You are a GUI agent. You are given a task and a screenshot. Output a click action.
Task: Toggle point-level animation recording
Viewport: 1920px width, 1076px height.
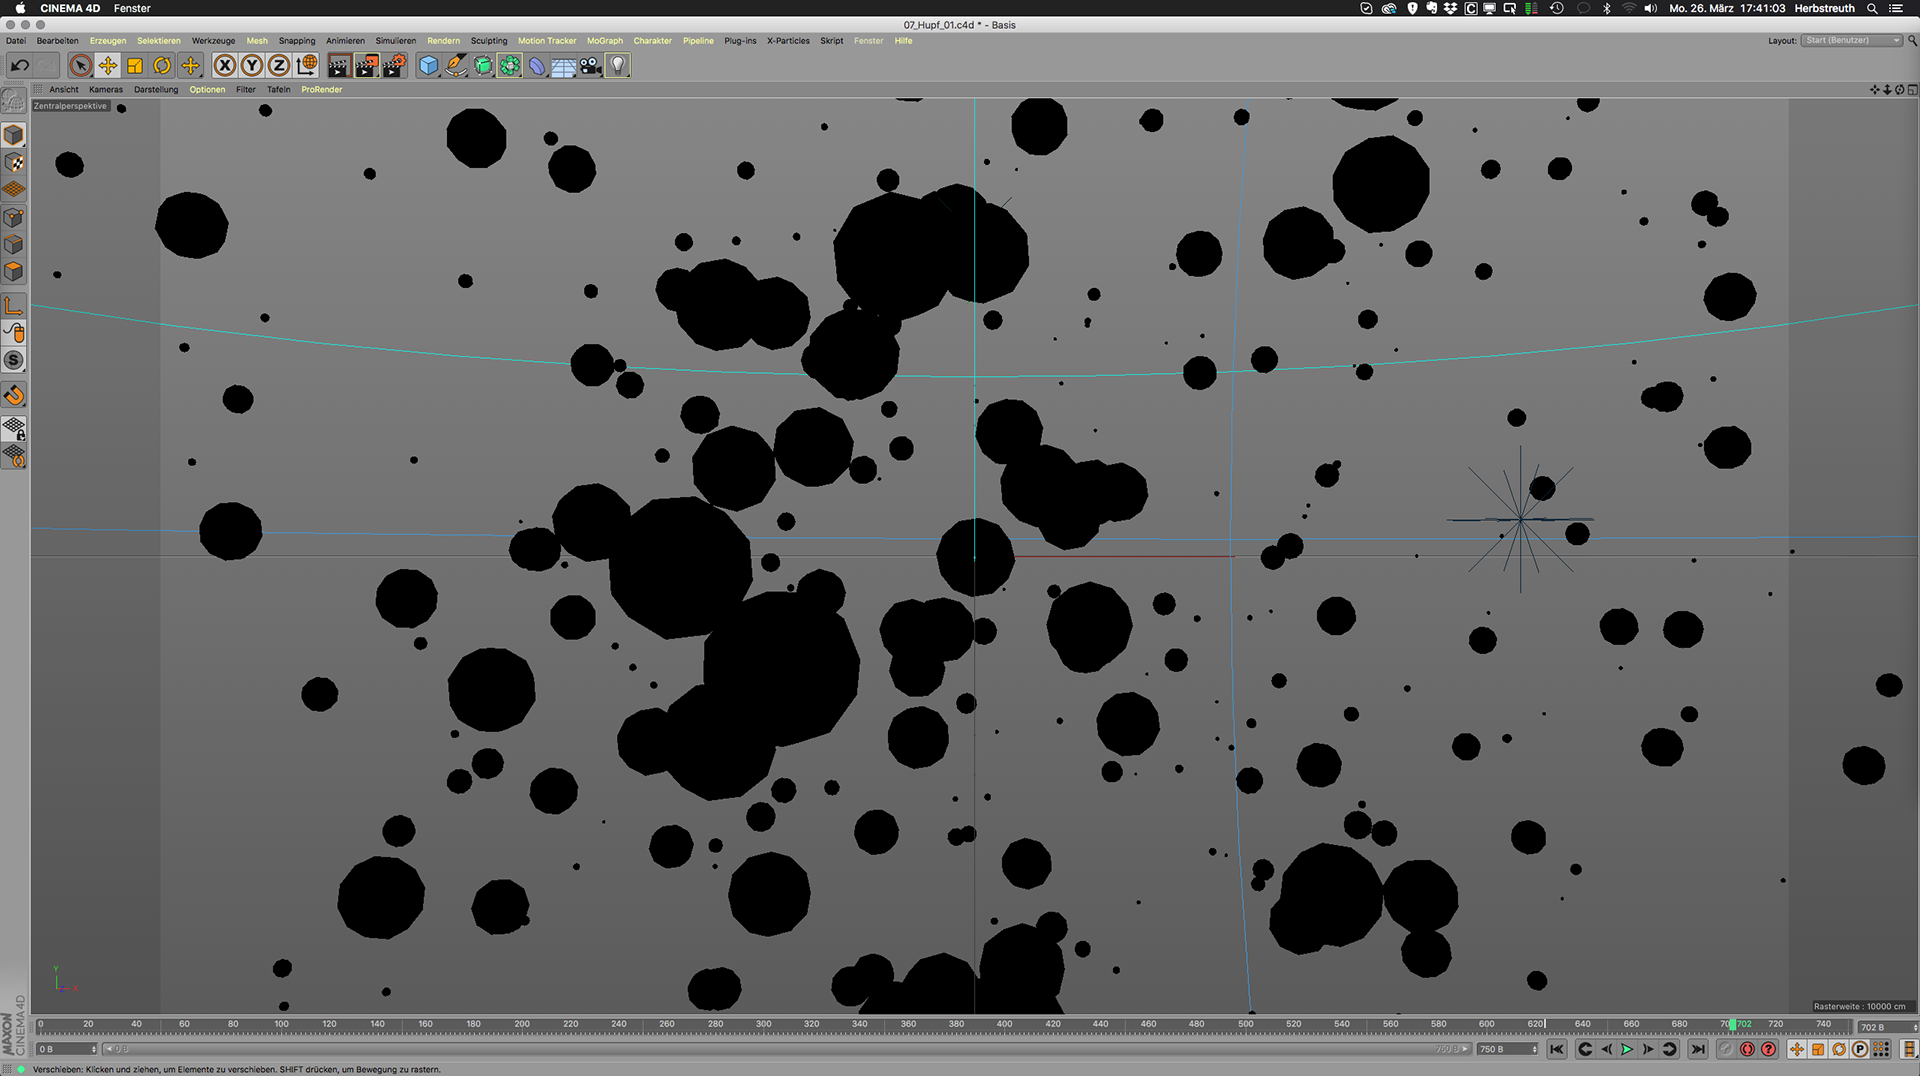tap(1881, 1049)
